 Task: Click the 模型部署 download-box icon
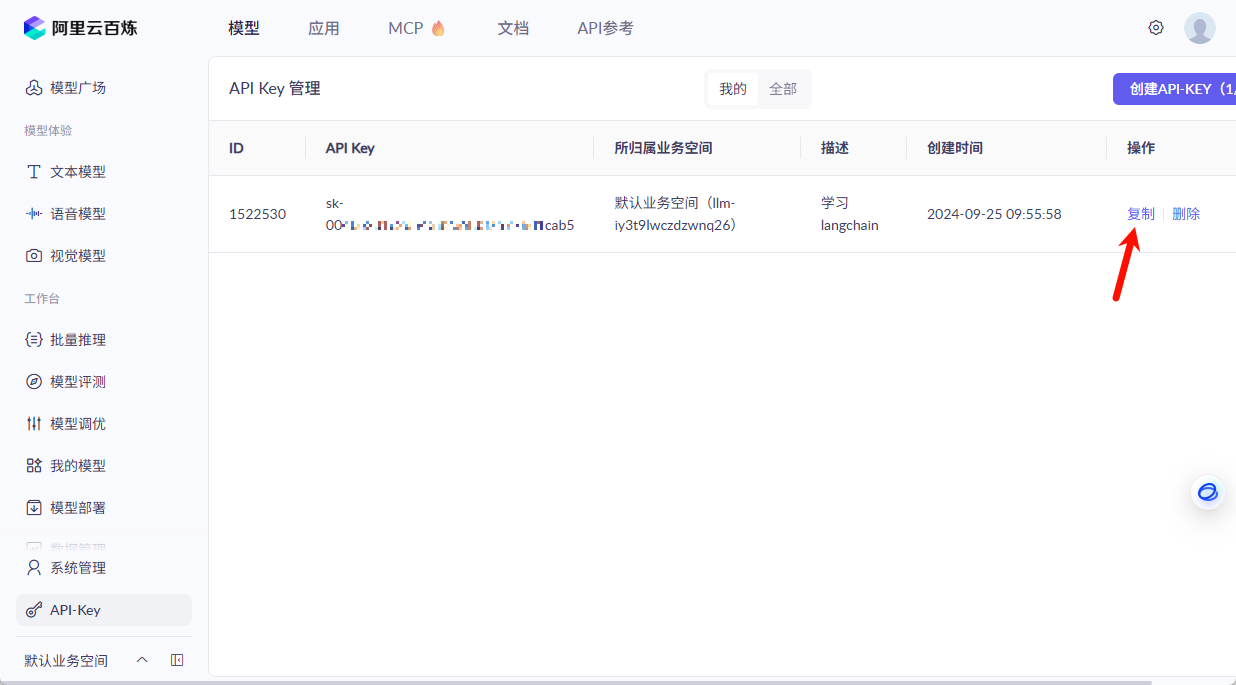point(34,508)
